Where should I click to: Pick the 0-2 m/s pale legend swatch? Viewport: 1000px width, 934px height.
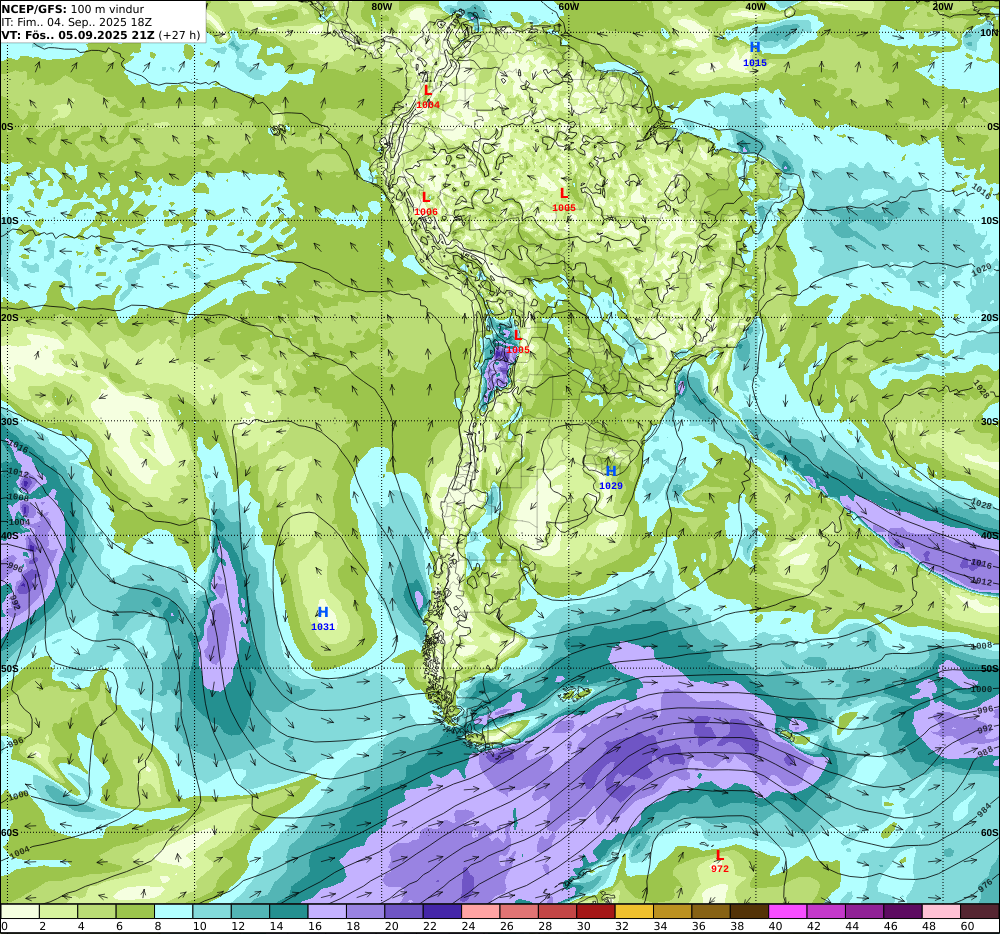click(x=20, y=911)
